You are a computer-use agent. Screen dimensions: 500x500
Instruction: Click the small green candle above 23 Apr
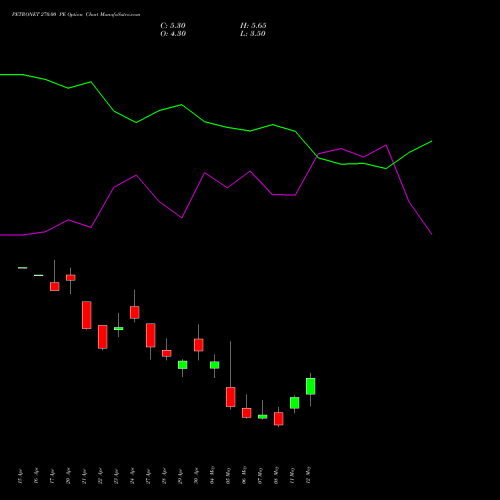tap(119, 329)
